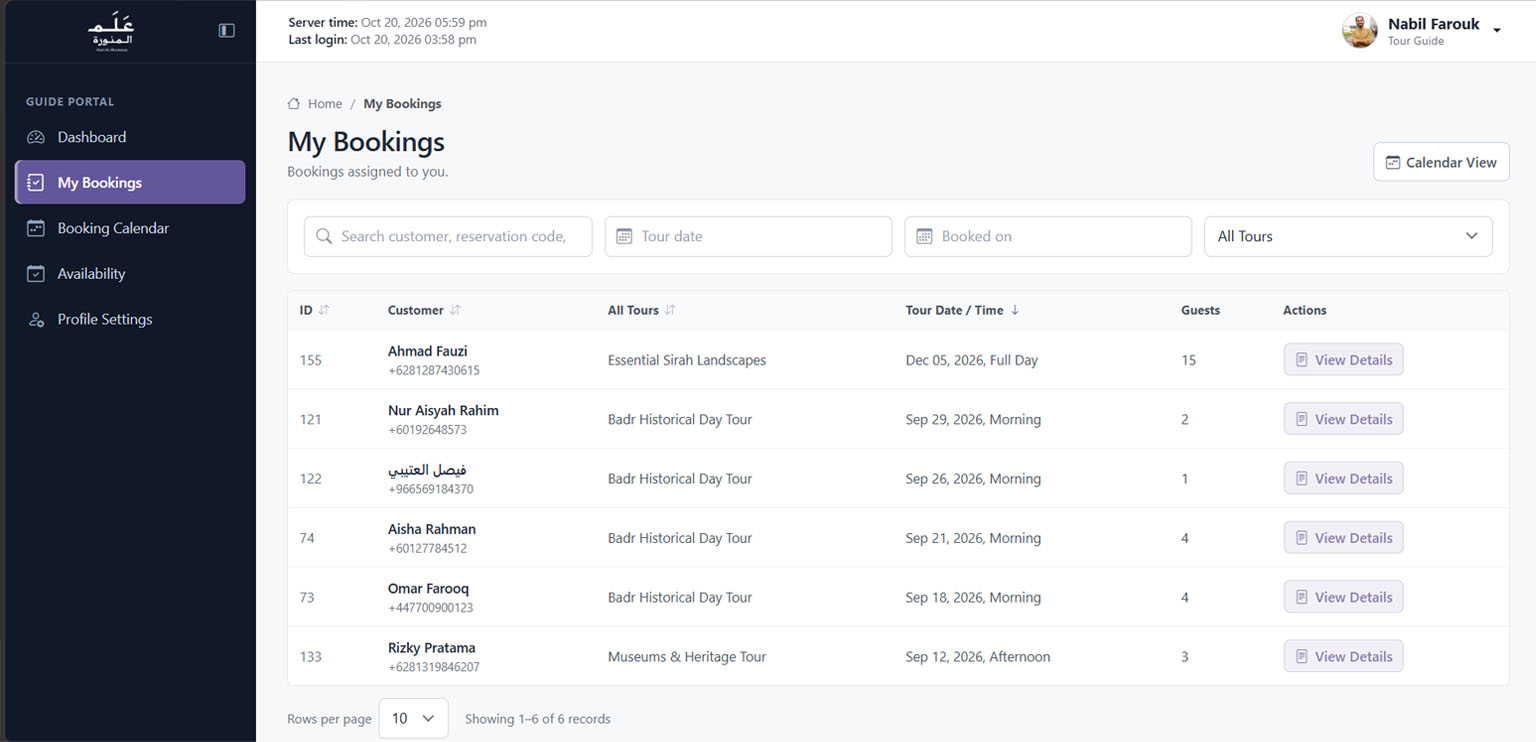Click Nabil Farouk's profile avatar
This screenshot has width=1536, height=742.
coord(1360,31)
